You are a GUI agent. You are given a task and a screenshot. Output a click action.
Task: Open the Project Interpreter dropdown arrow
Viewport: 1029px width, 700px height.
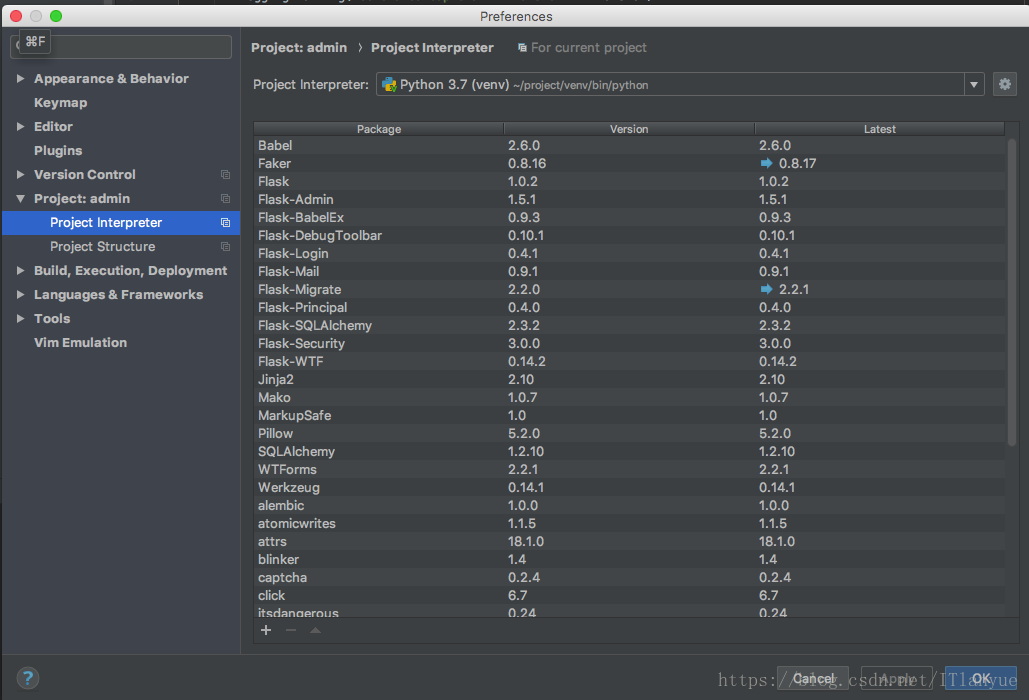point(974,84)
